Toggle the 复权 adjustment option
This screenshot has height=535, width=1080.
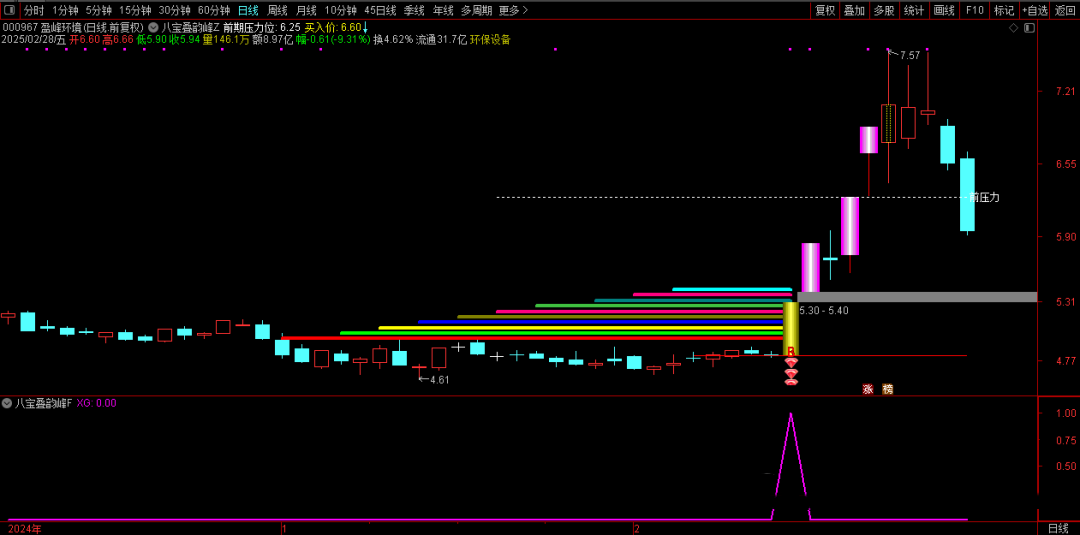(825, 10)
